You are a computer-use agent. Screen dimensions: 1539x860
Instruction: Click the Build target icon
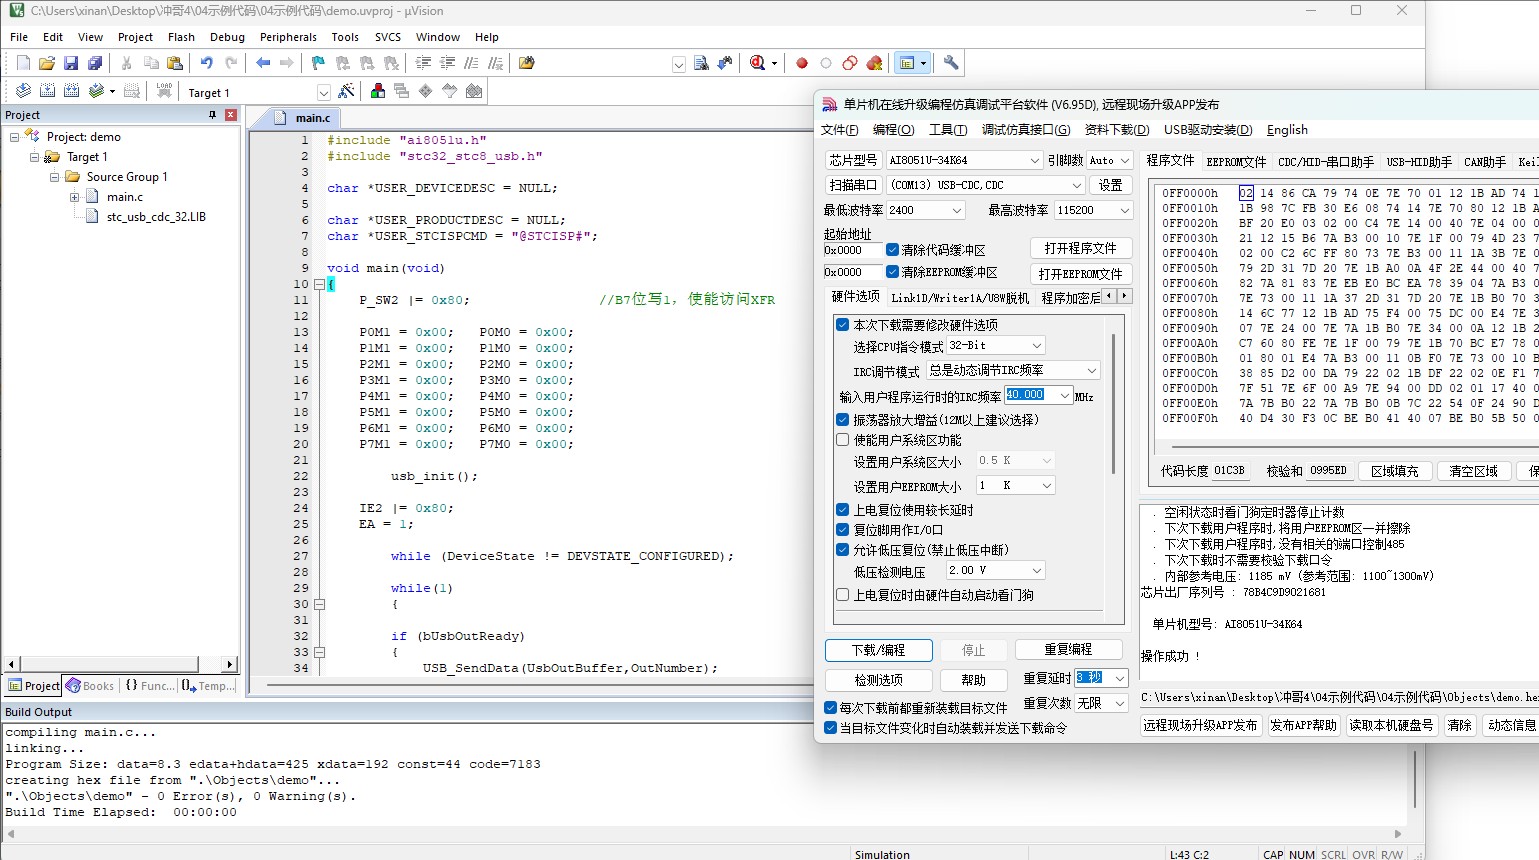[x=47, y=91]
